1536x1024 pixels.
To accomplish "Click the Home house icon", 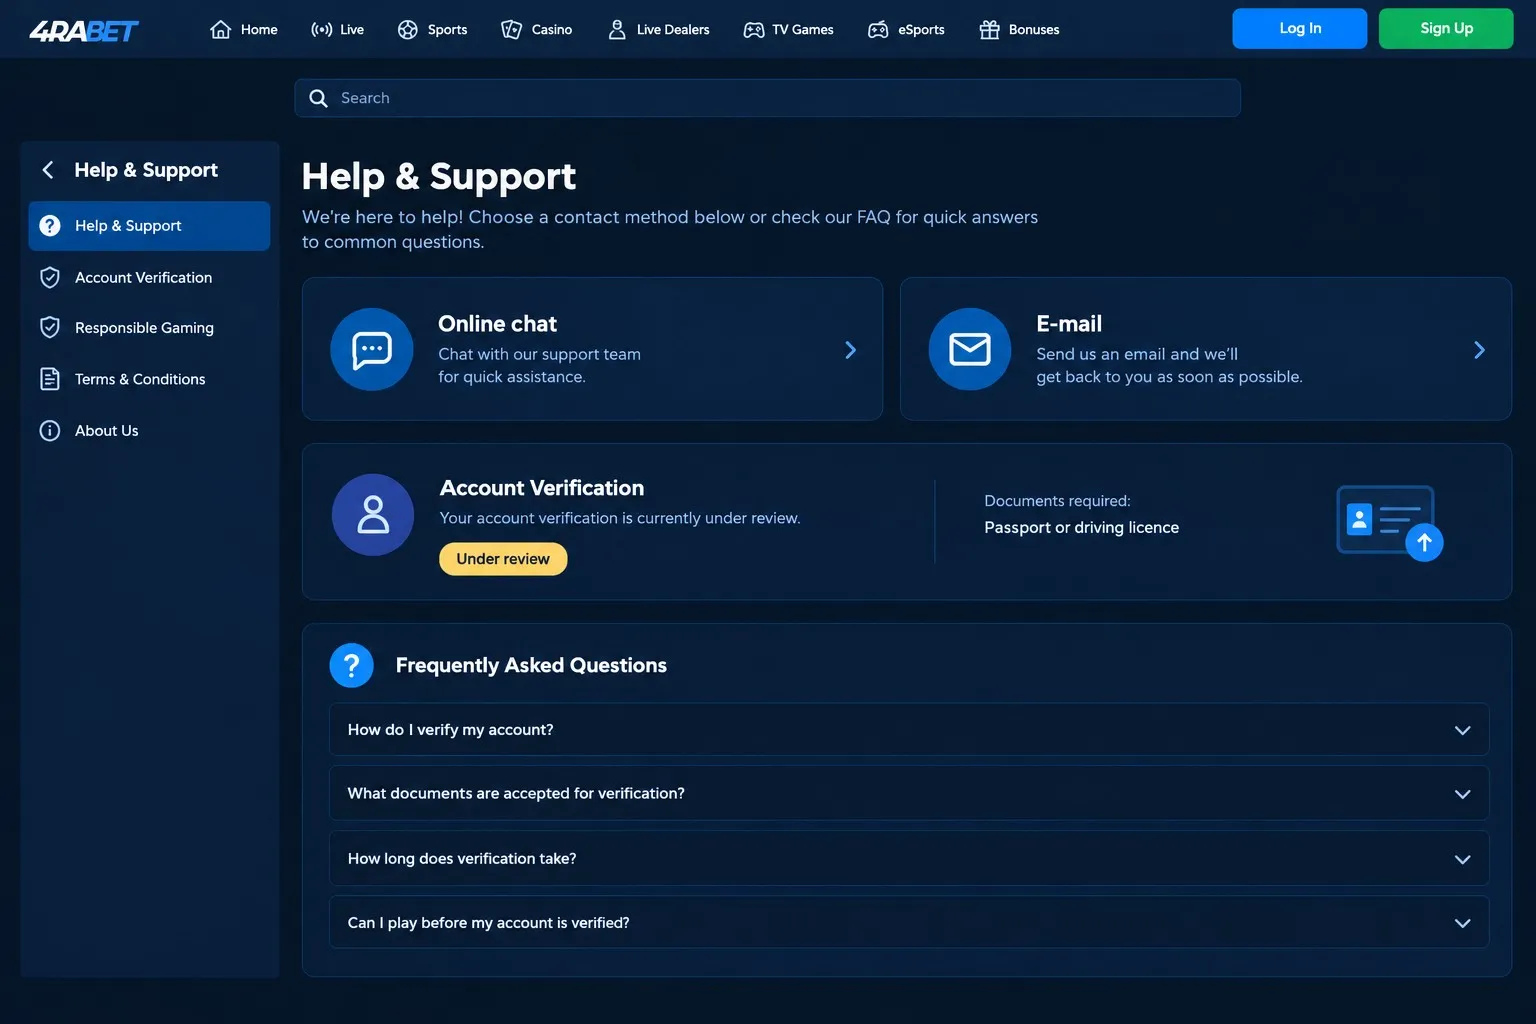I will [221, 30].
